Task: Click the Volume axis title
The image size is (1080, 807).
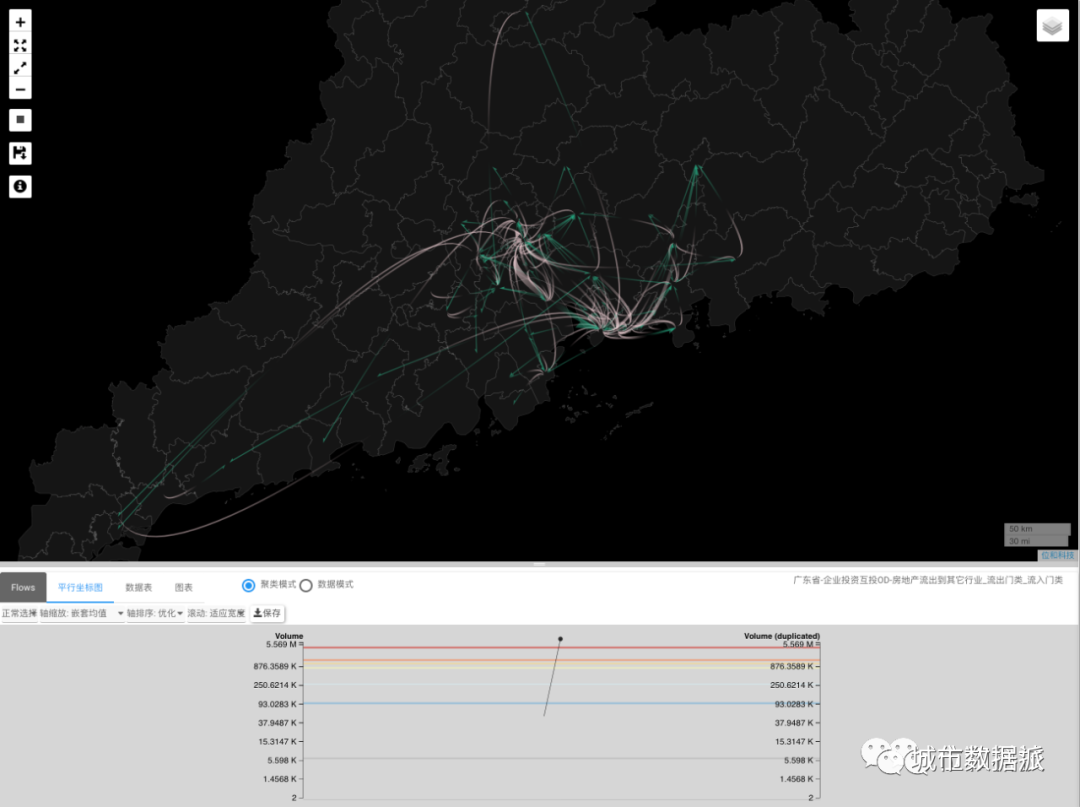Action: coord(289,636)
